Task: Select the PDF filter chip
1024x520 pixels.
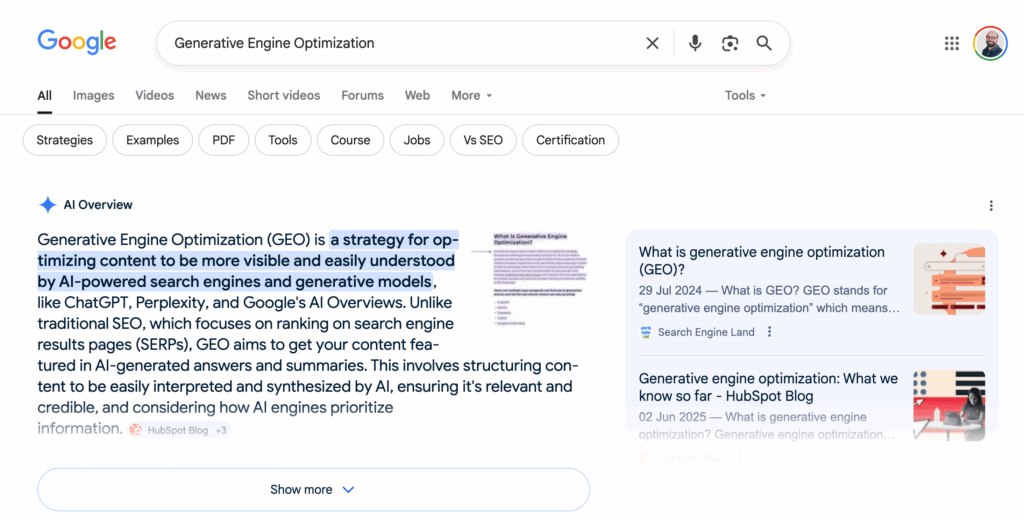Action: [x=223, y=140]
